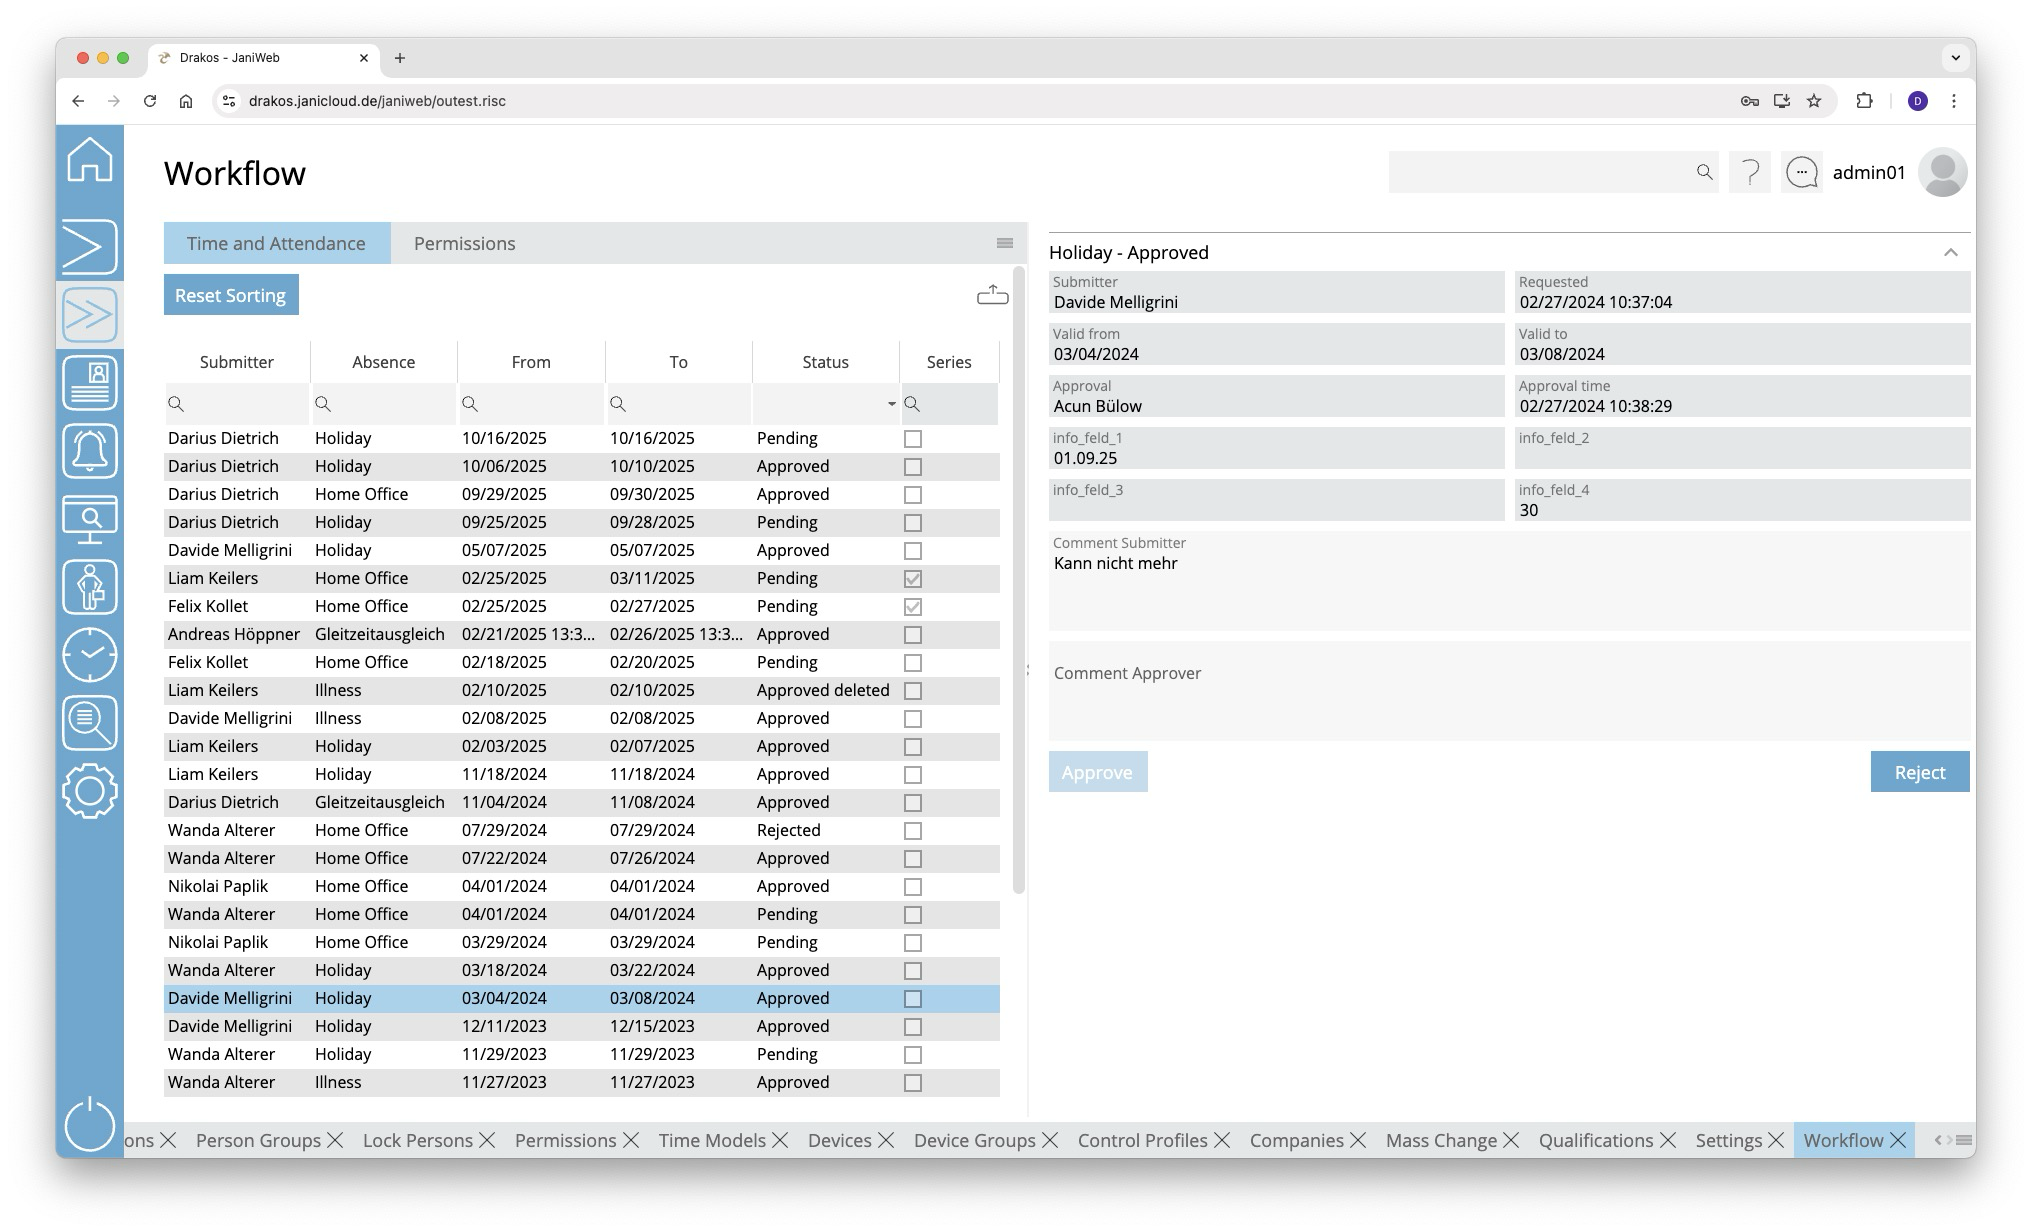The width and height of the screenshot is (2032, 1232).
Task: Click the Comment Approver text field
Action: 1508,692
